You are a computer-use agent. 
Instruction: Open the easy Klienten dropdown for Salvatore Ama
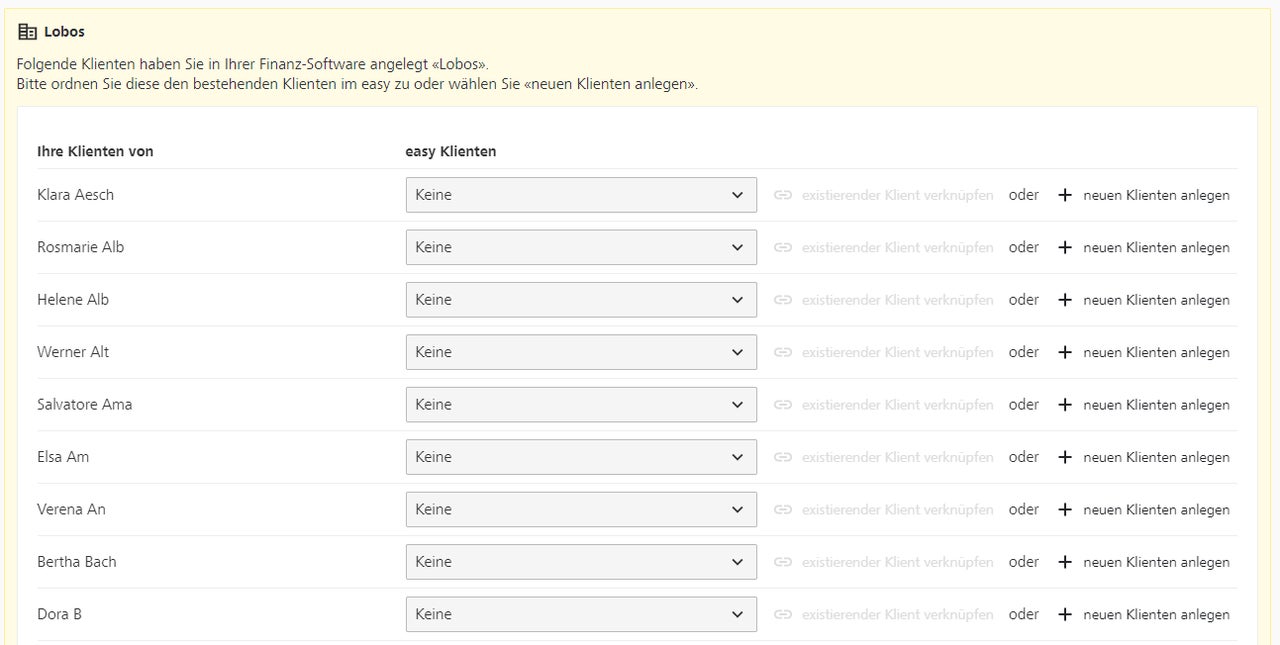(x=581, y=404)
